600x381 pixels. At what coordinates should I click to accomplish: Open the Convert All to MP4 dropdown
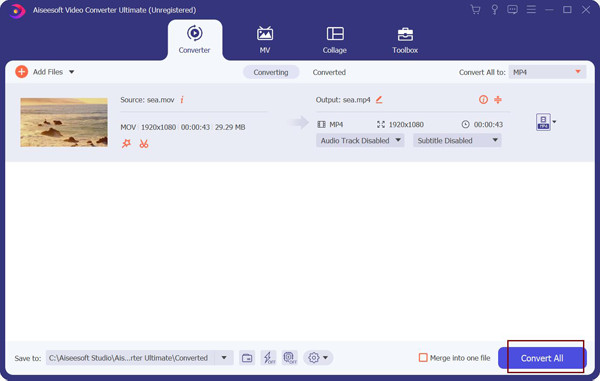point(547,72)
